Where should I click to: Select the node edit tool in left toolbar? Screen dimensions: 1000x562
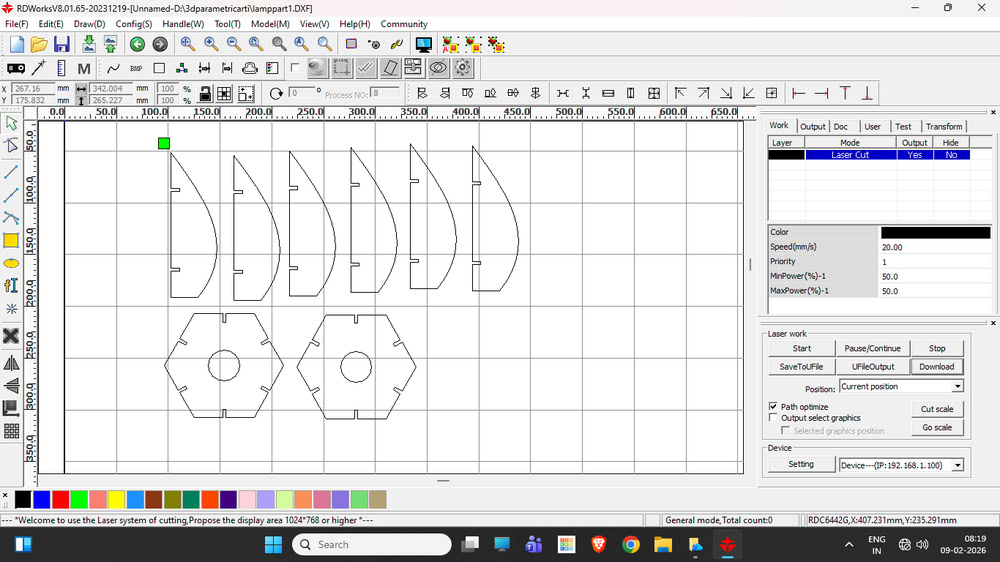[11, 145]
